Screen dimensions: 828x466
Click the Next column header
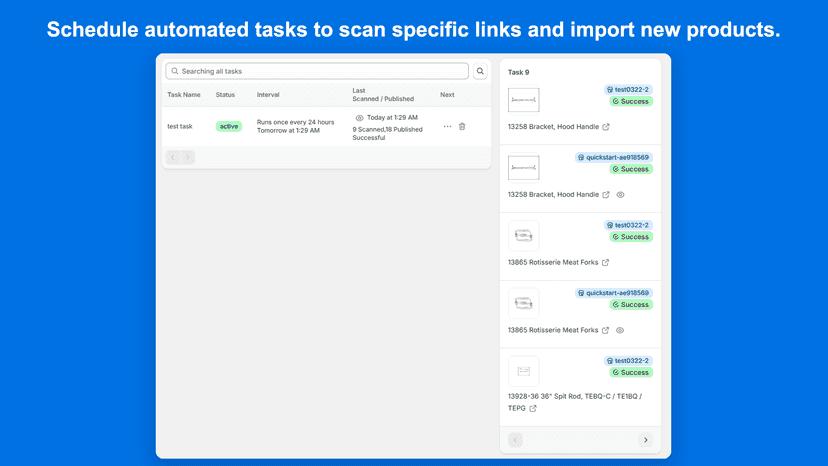coord(447,95)
